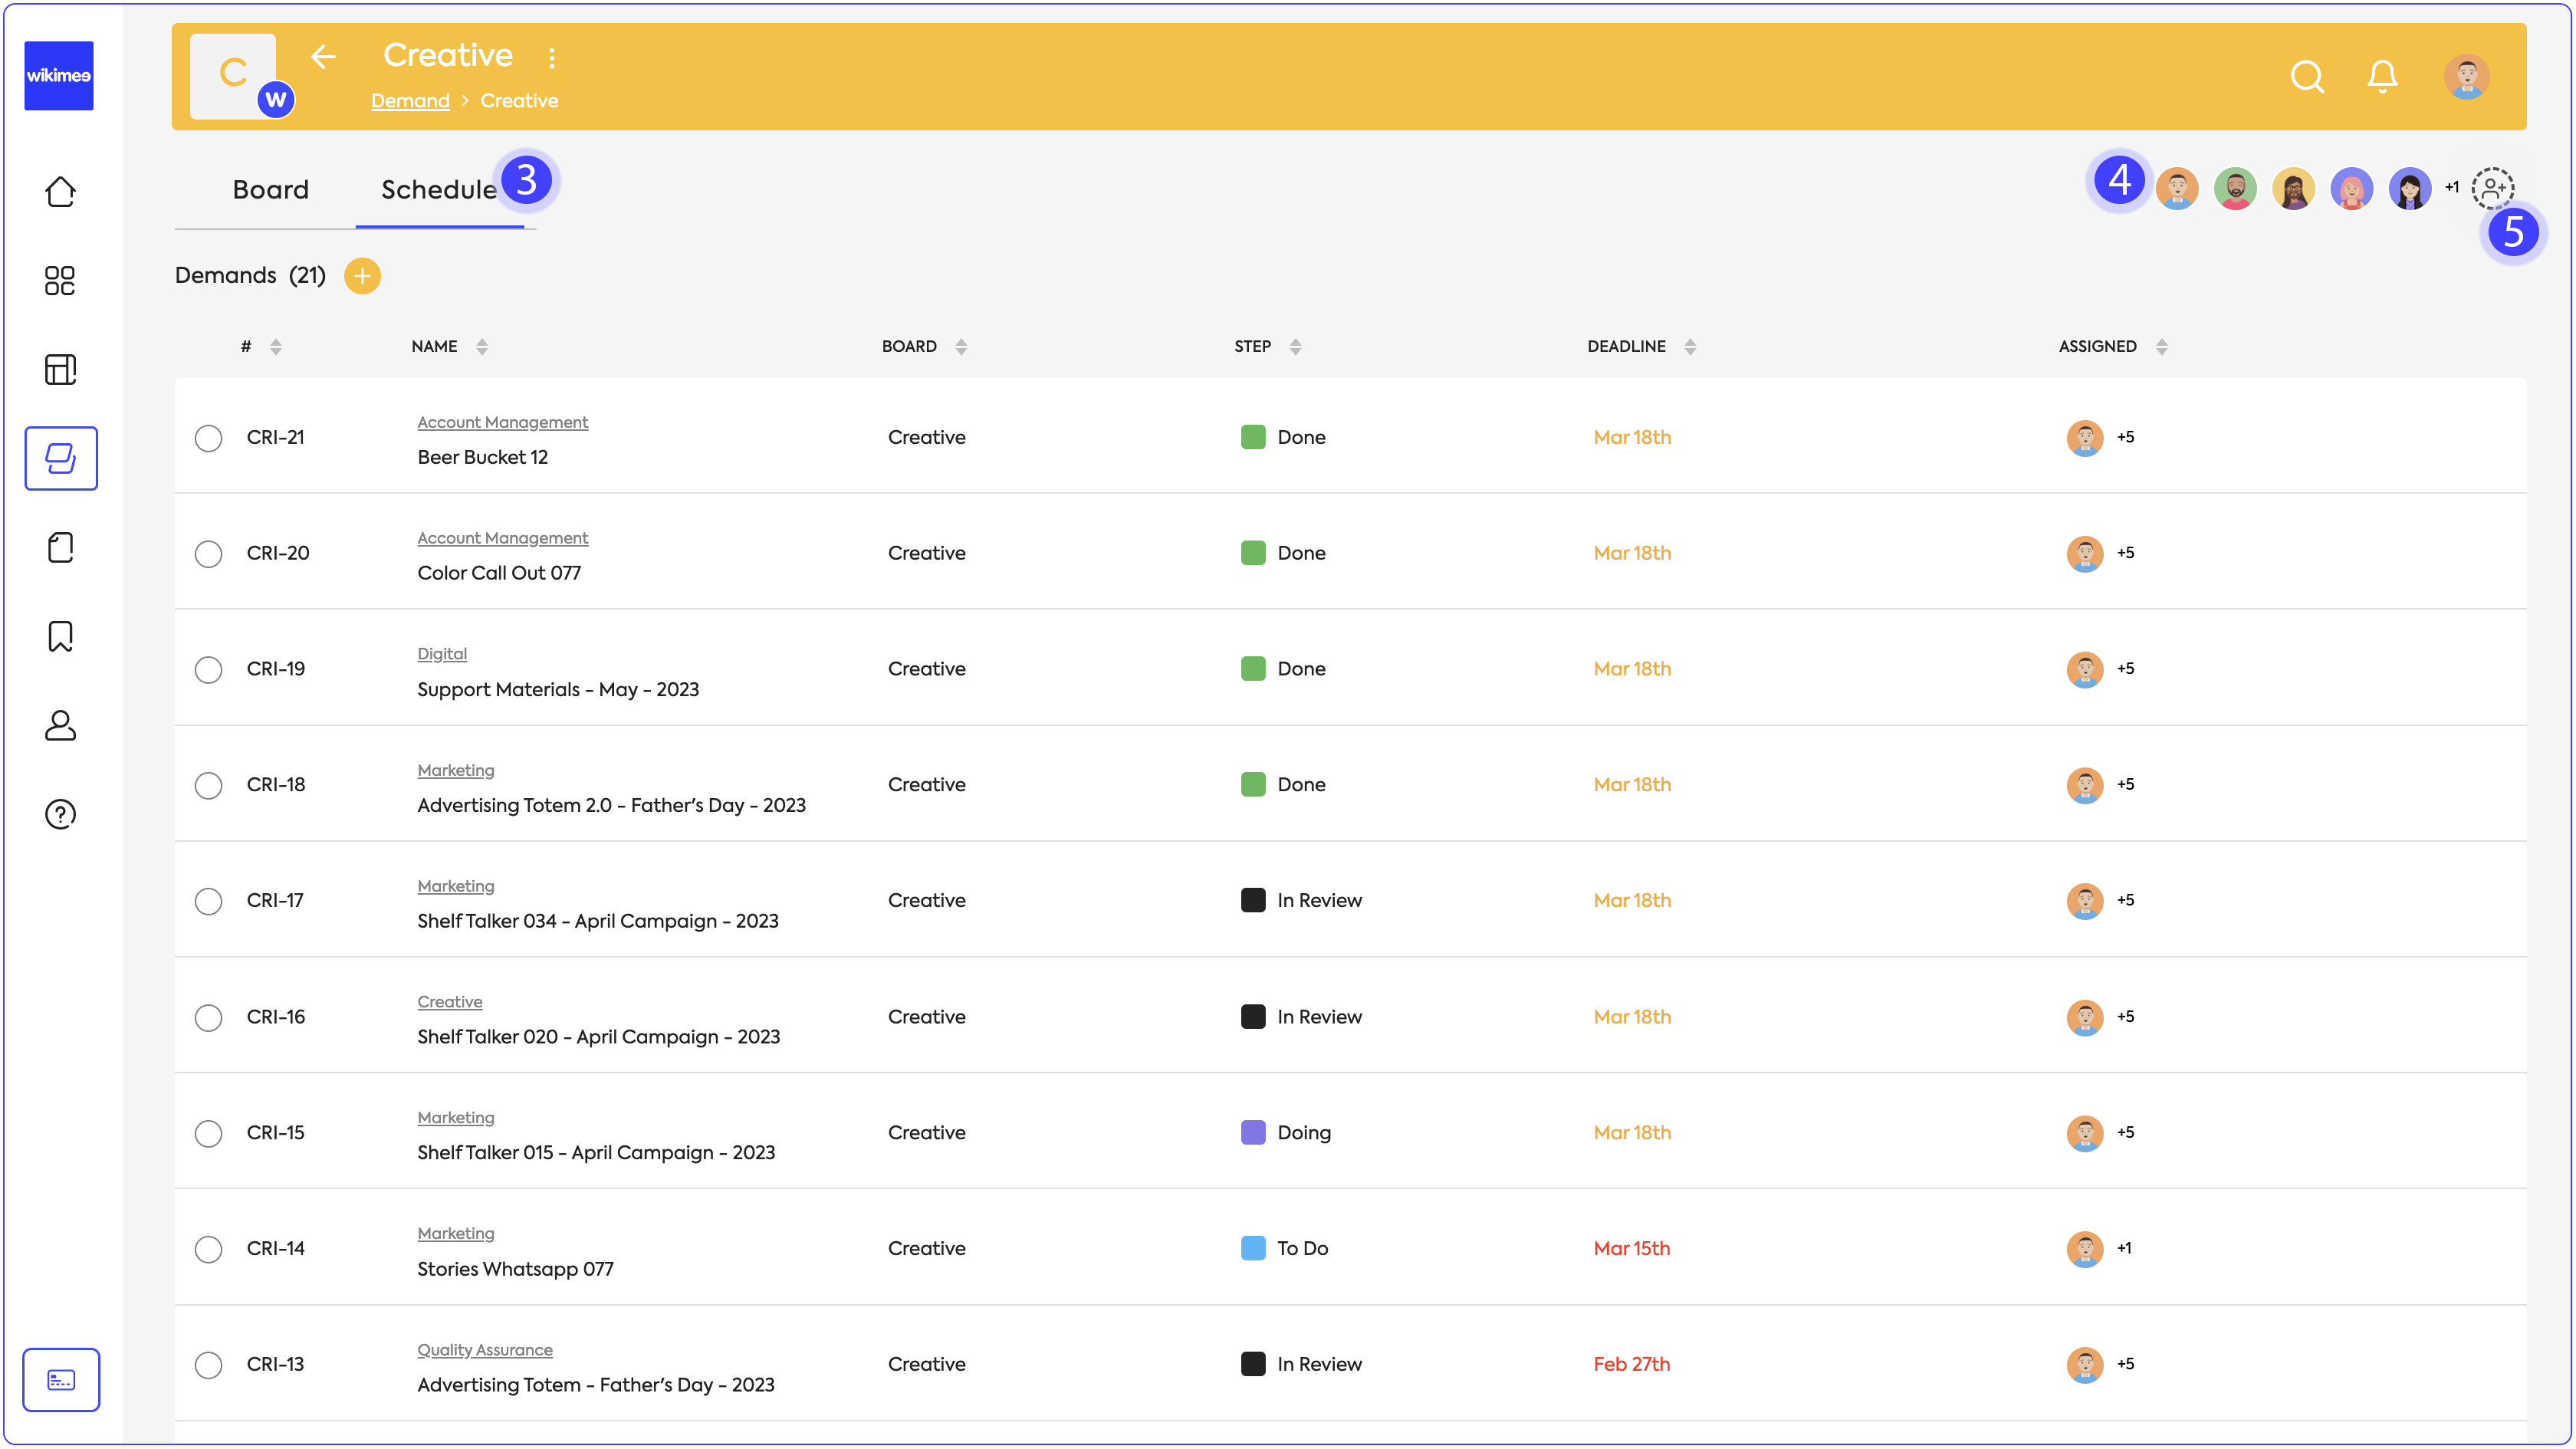The image size is (2576, 1449).
Task: Switch to the Schedule tab
Action: coord(438,190)
